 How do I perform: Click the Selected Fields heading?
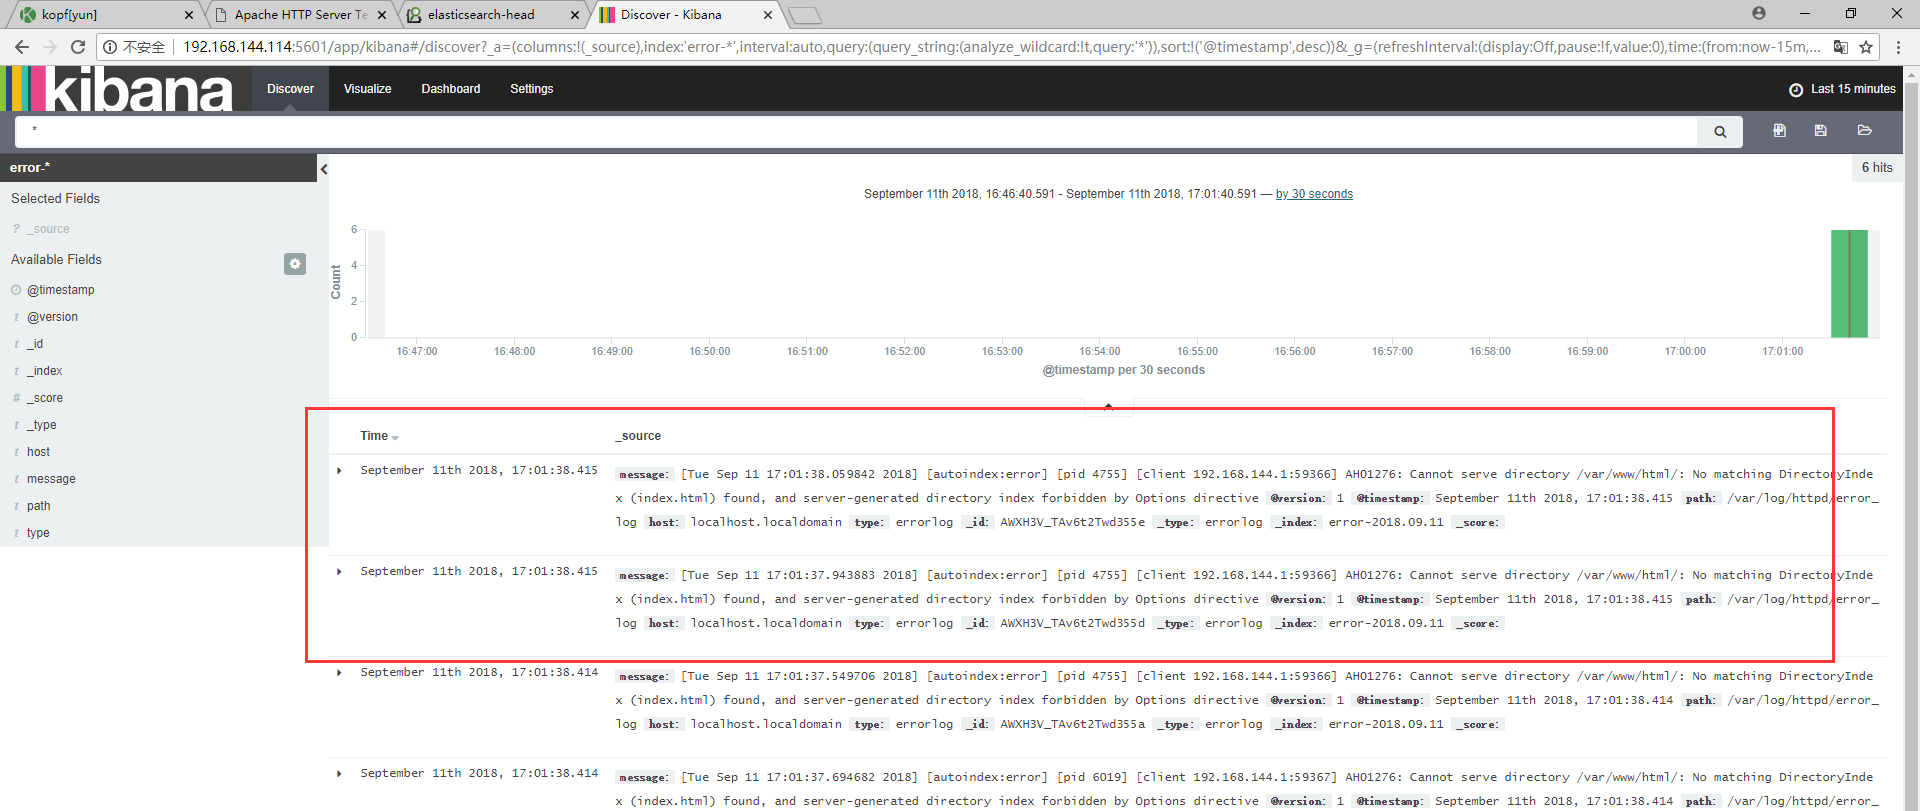click(x=55, y=199)
